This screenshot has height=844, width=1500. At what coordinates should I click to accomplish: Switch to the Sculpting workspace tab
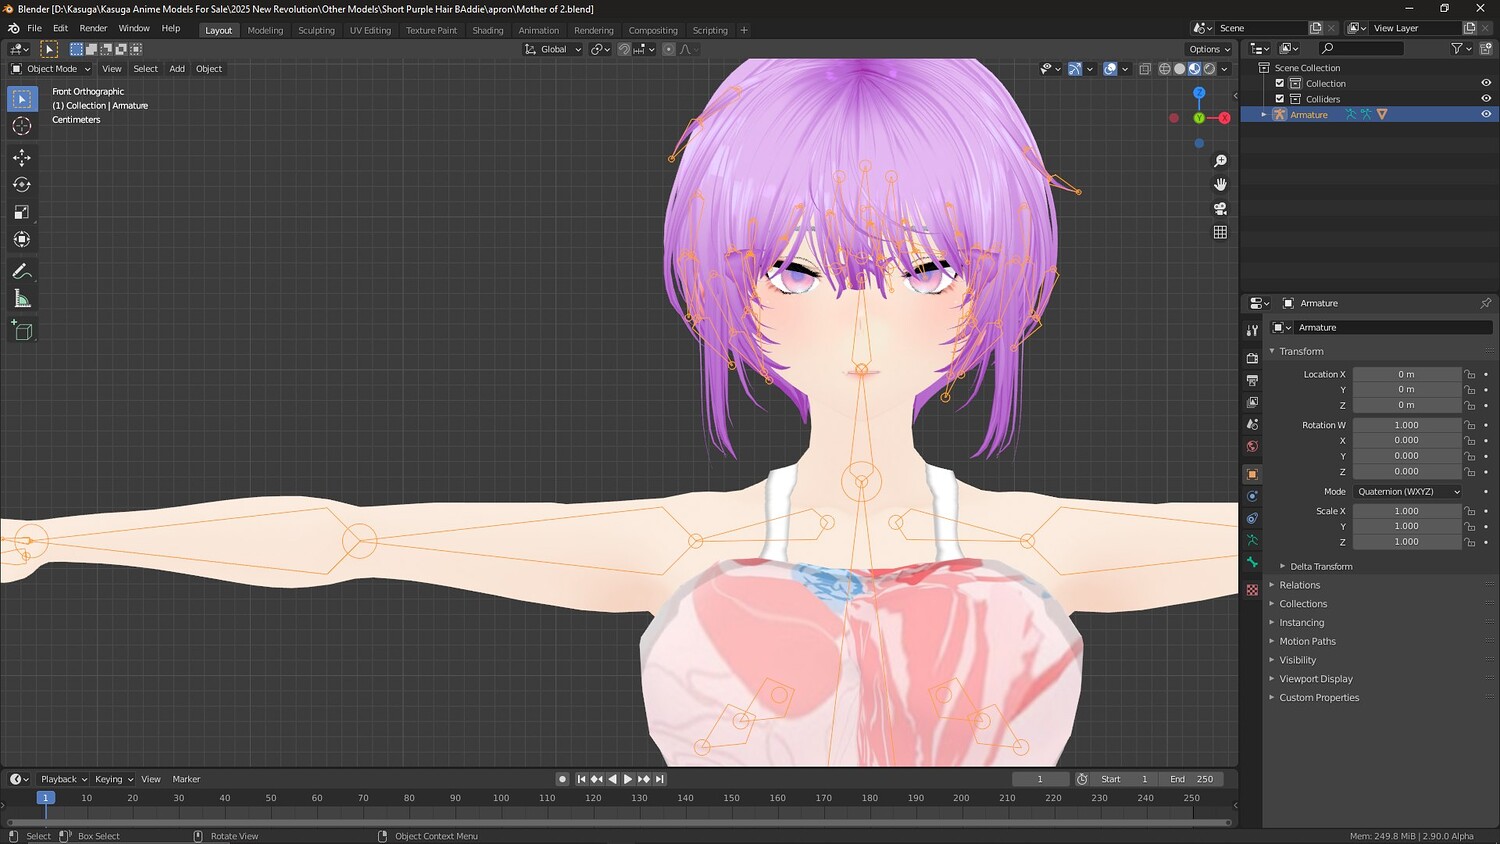[x=316, y=30]
